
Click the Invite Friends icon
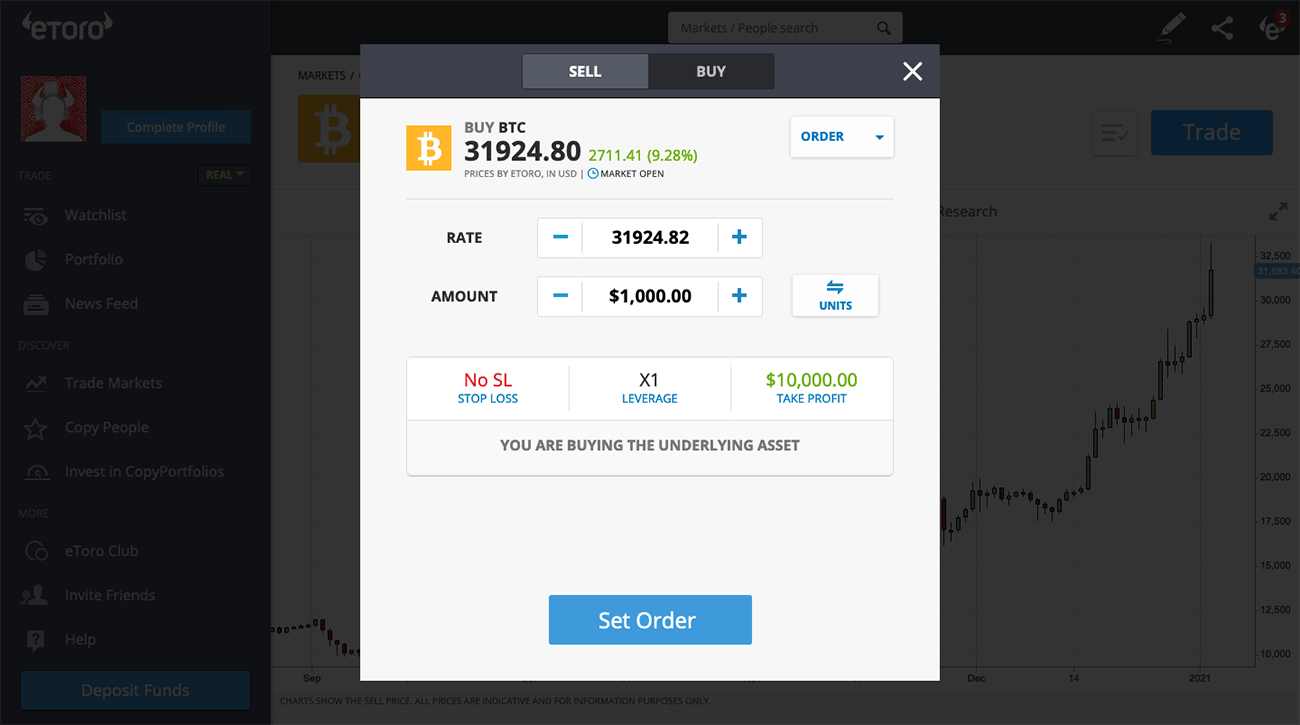36,595
